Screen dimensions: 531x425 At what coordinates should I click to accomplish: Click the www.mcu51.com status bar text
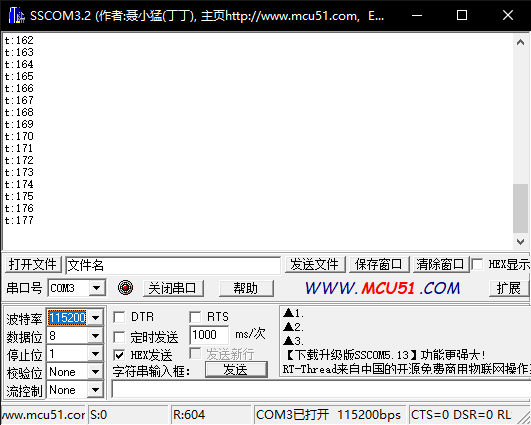[x=43, y=415]
